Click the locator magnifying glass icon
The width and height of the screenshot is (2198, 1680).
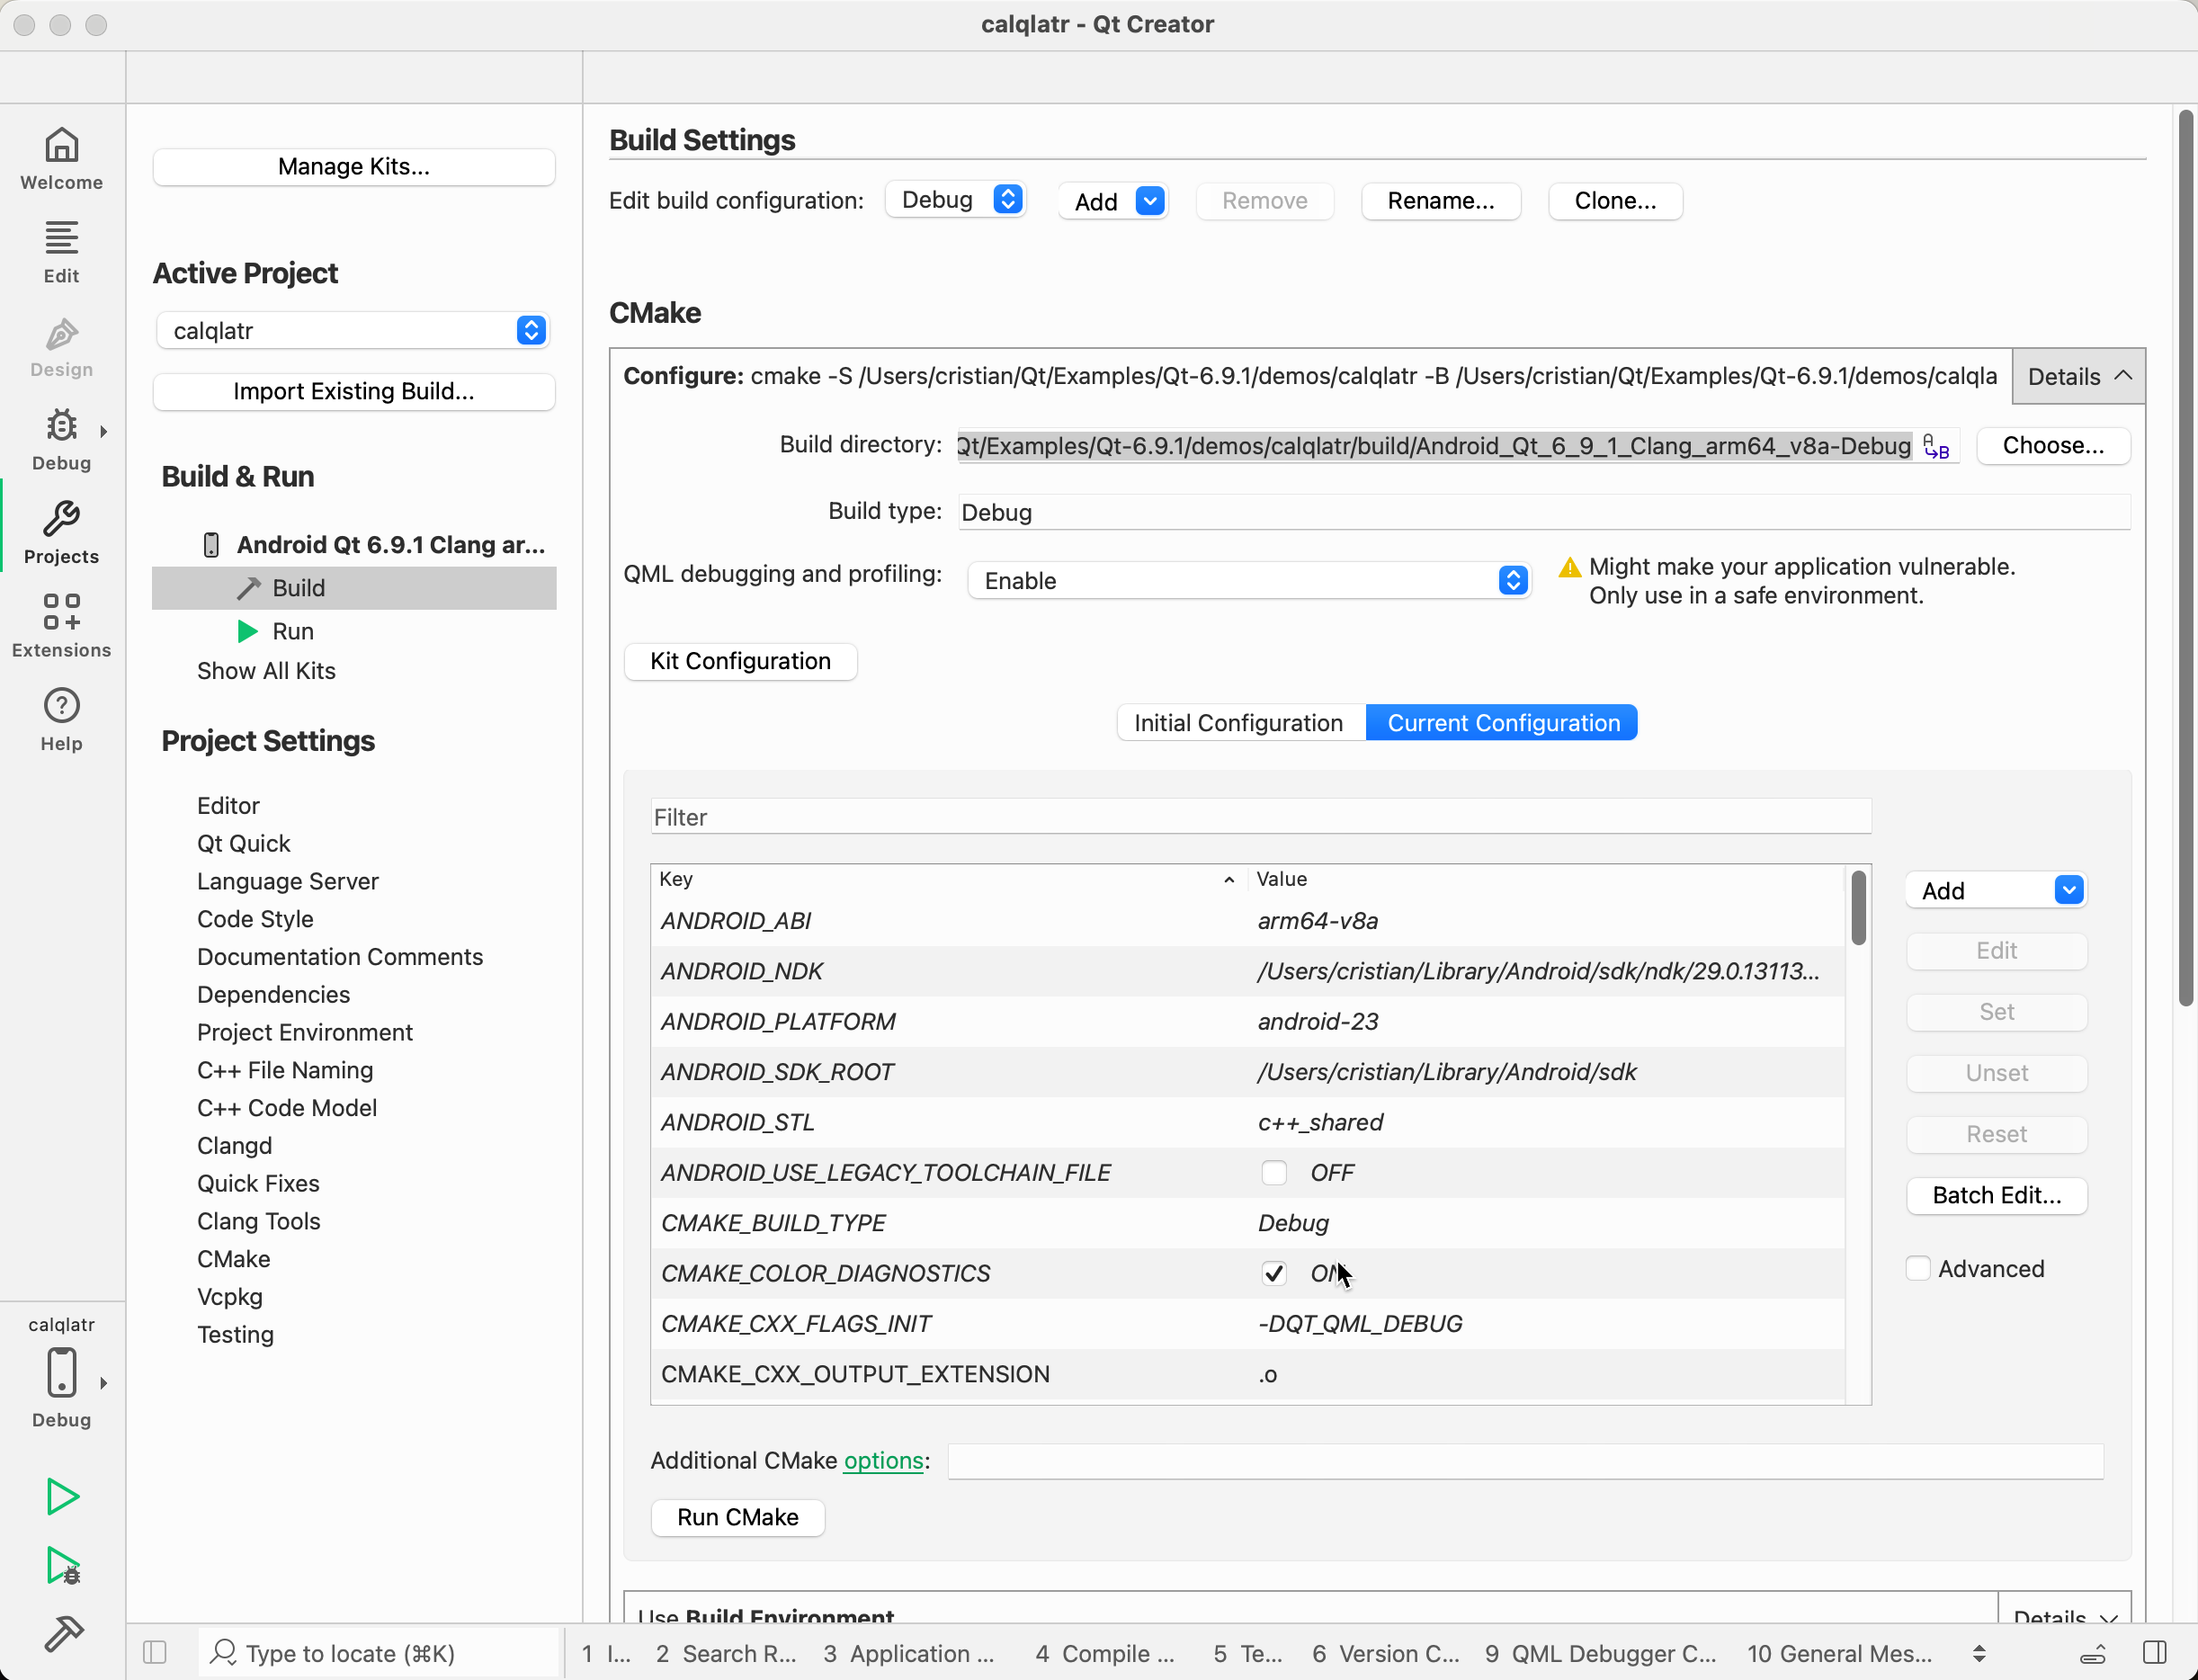[x=224, y=1652]
